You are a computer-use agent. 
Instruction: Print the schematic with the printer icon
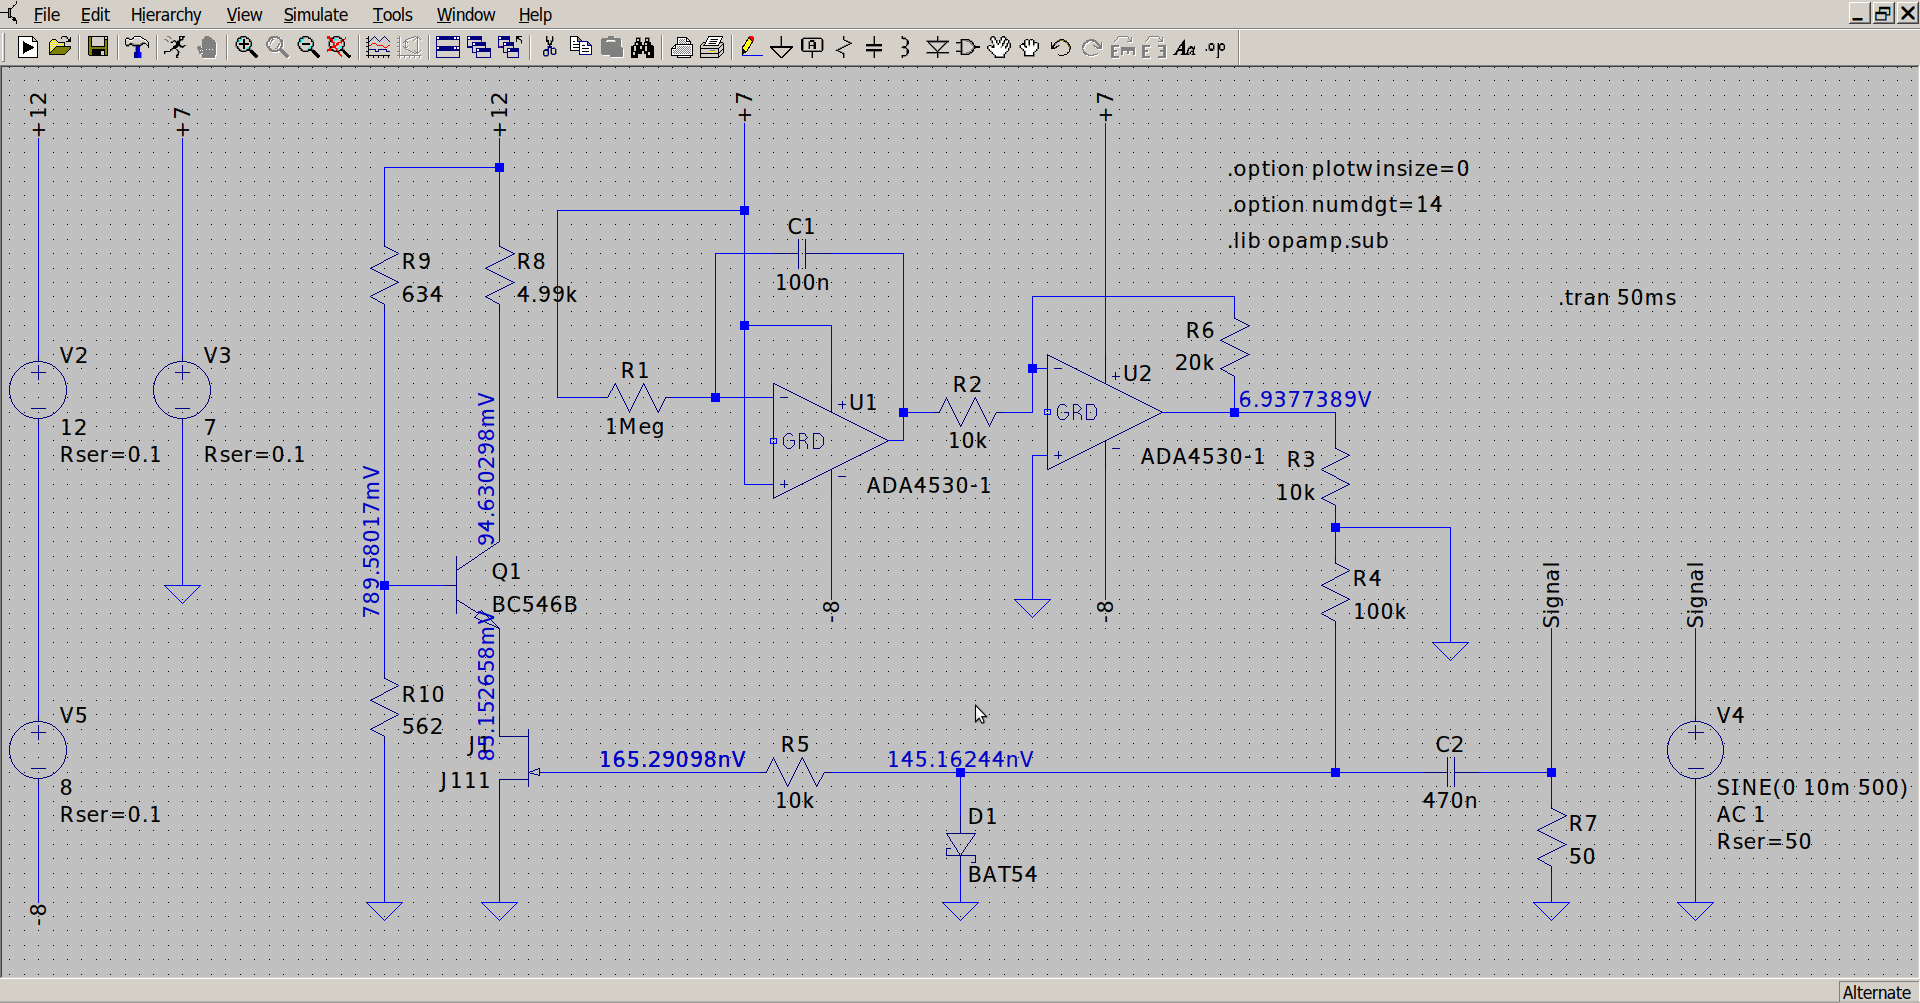click(712, 47)
